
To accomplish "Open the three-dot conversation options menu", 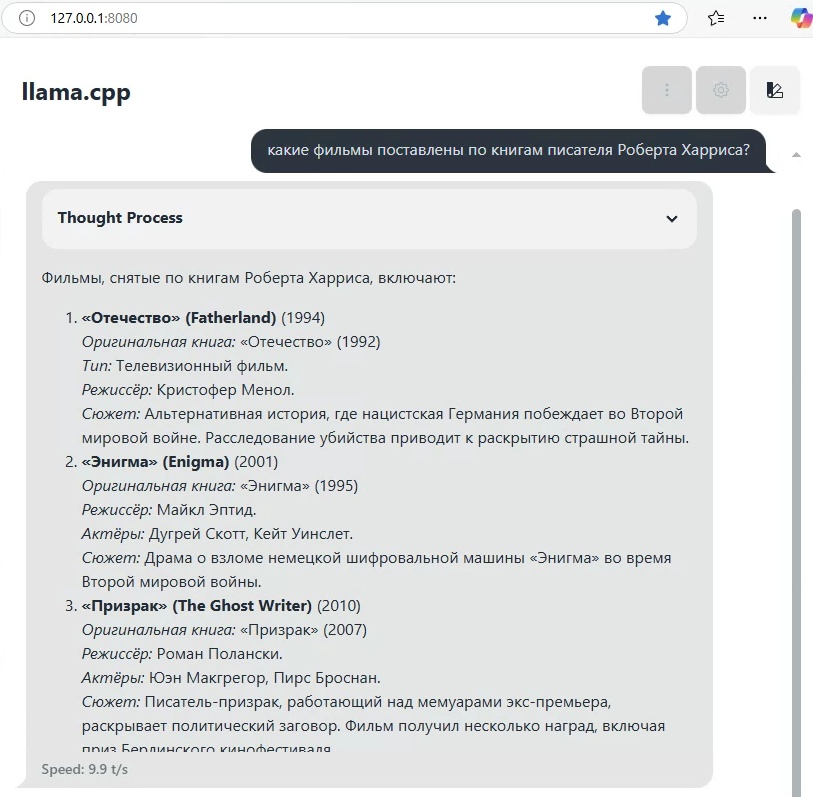I will click(667, 90).
